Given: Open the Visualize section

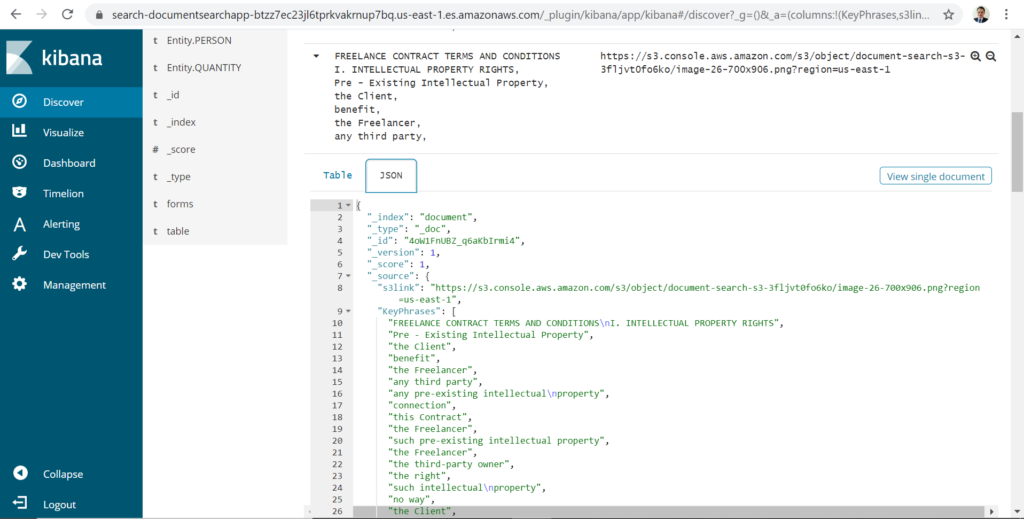Looking at the screenshot, I should 62,132.
